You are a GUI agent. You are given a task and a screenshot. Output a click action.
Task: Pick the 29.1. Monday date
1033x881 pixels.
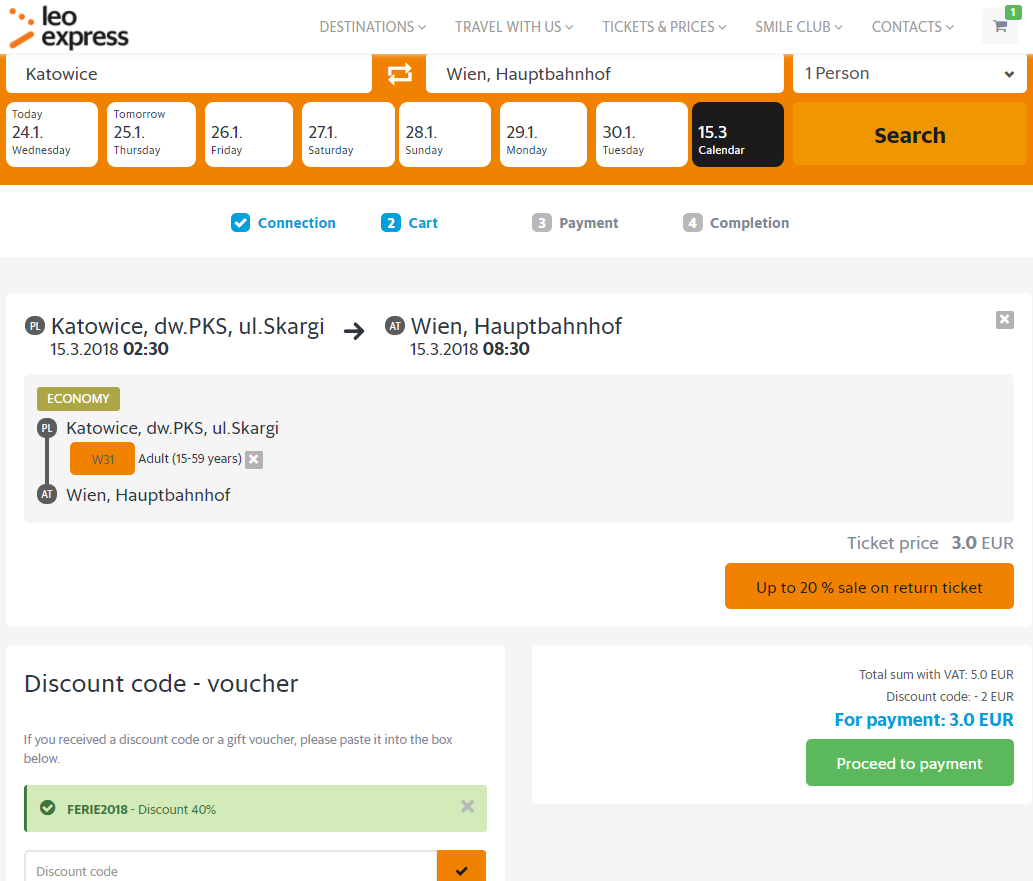pos(544,134)
